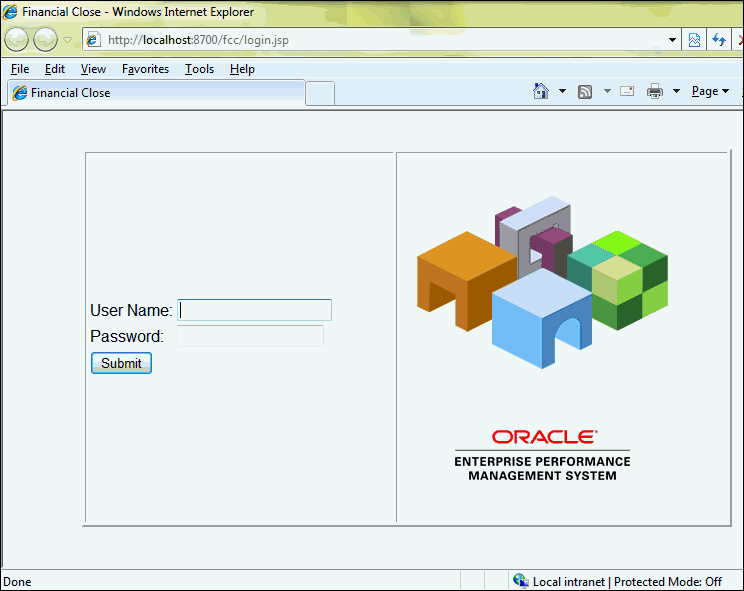Image resolution: width=744 pixels, height=591 pixels.
Task: Click the Done status bar text
Action: pyautogui.click(x=17, y=582)
